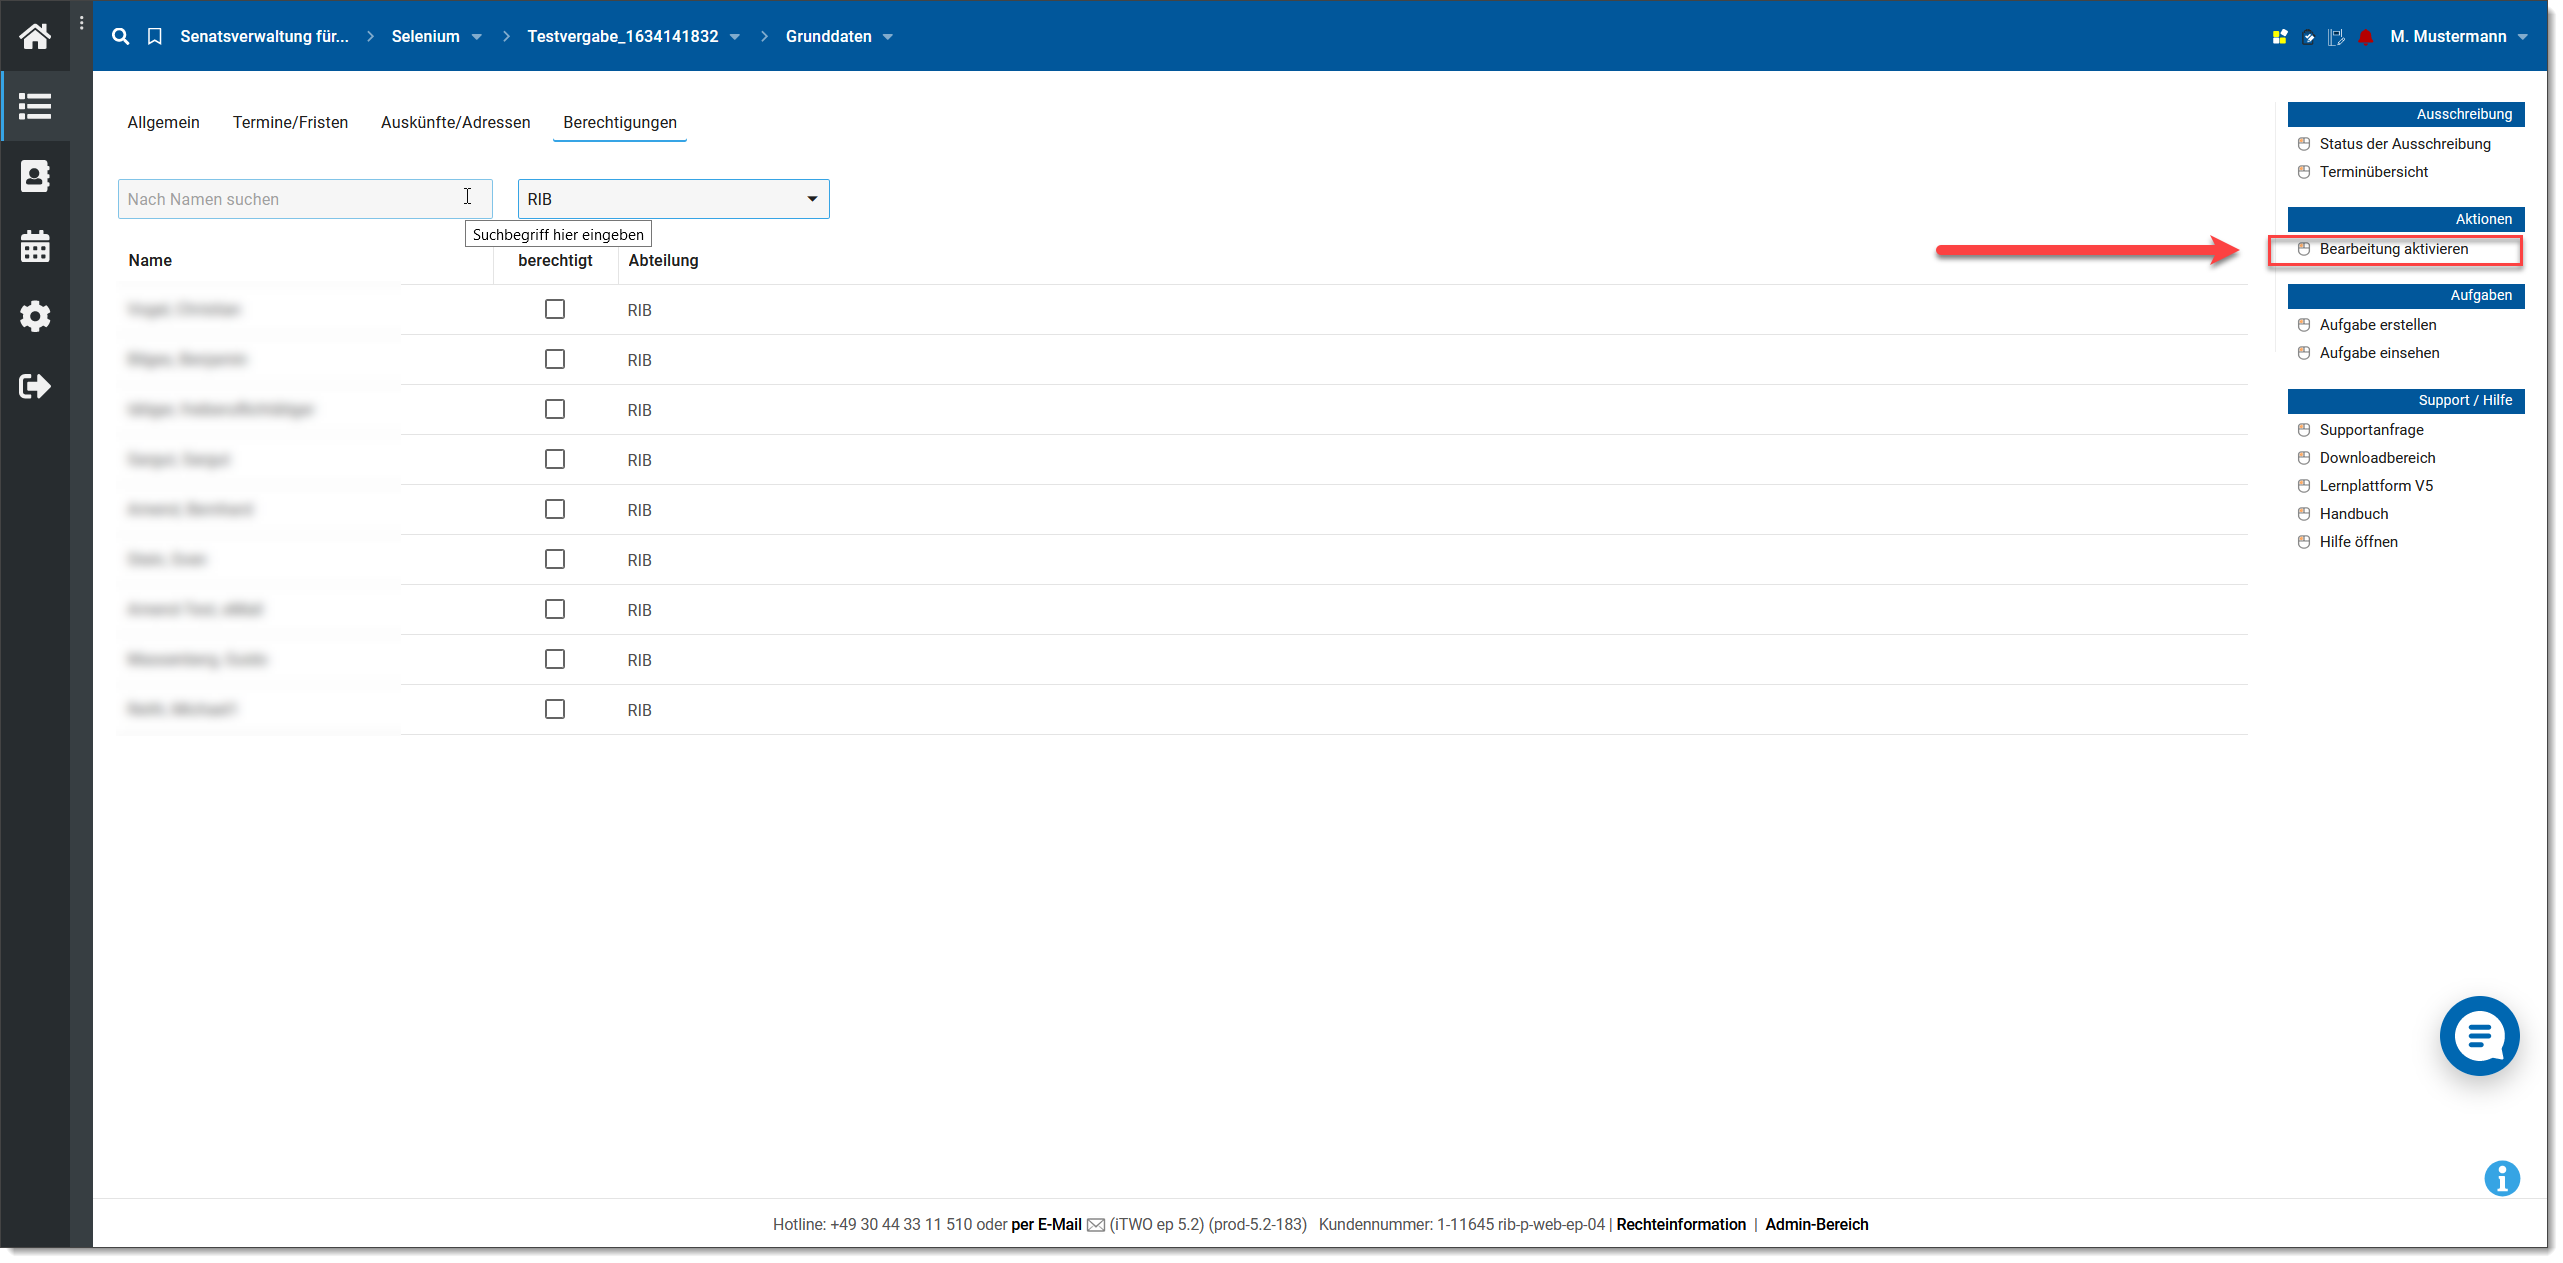
Task: Select the Berechtigungen tab
Action: (620, 122)
